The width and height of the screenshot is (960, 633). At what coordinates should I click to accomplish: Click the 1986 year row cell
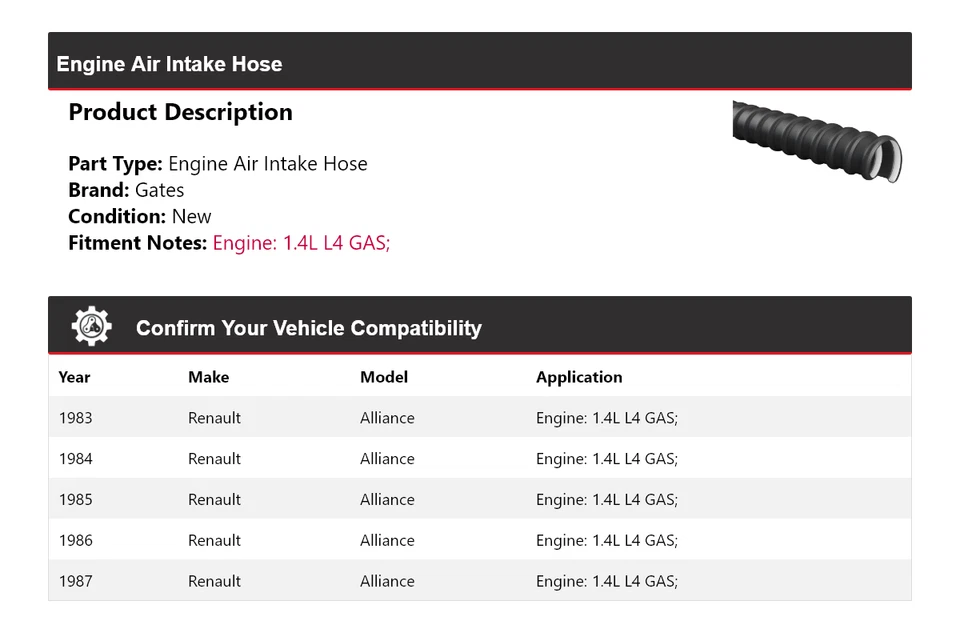pyautogui.click(x=75, y=541)
